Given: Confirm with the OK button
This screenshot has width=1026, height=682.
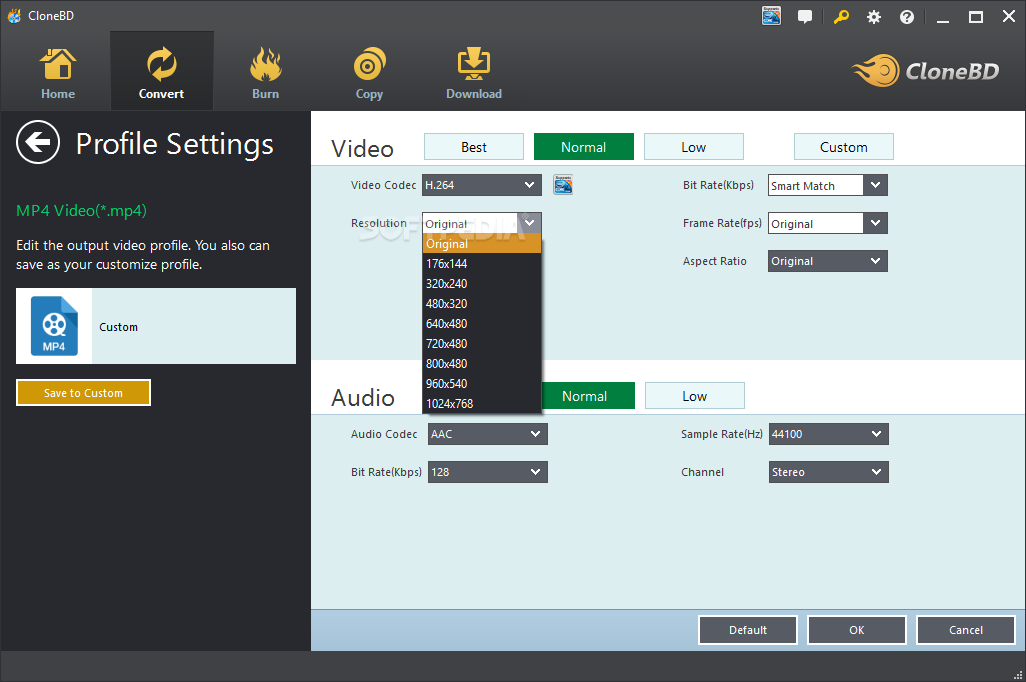Looking at the screenshot, I should pos(857,630).
